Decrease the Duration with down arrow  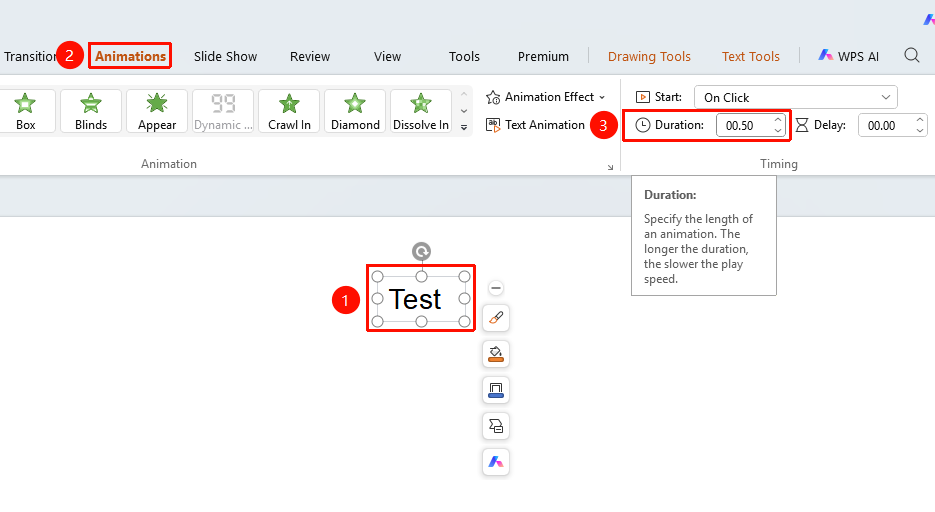tap(778, 131)
